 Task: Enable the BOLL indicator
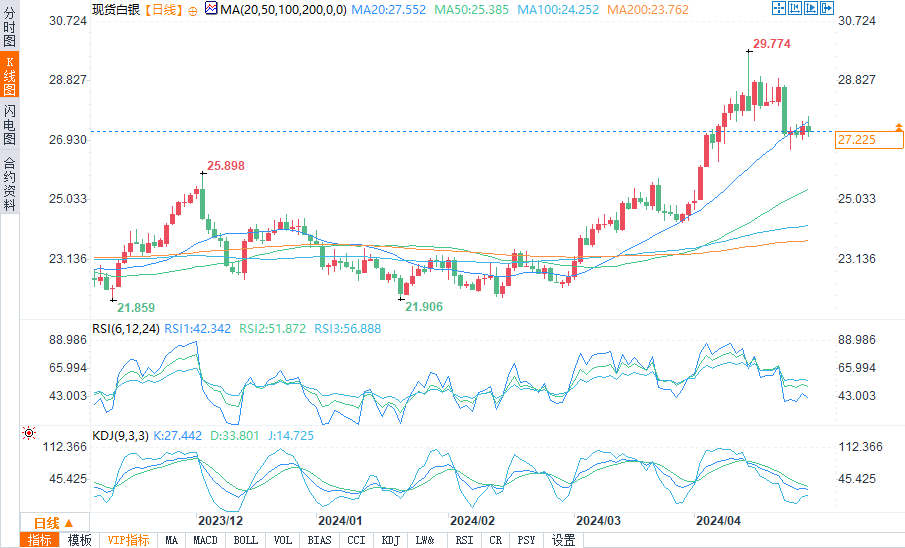(245, 540)
